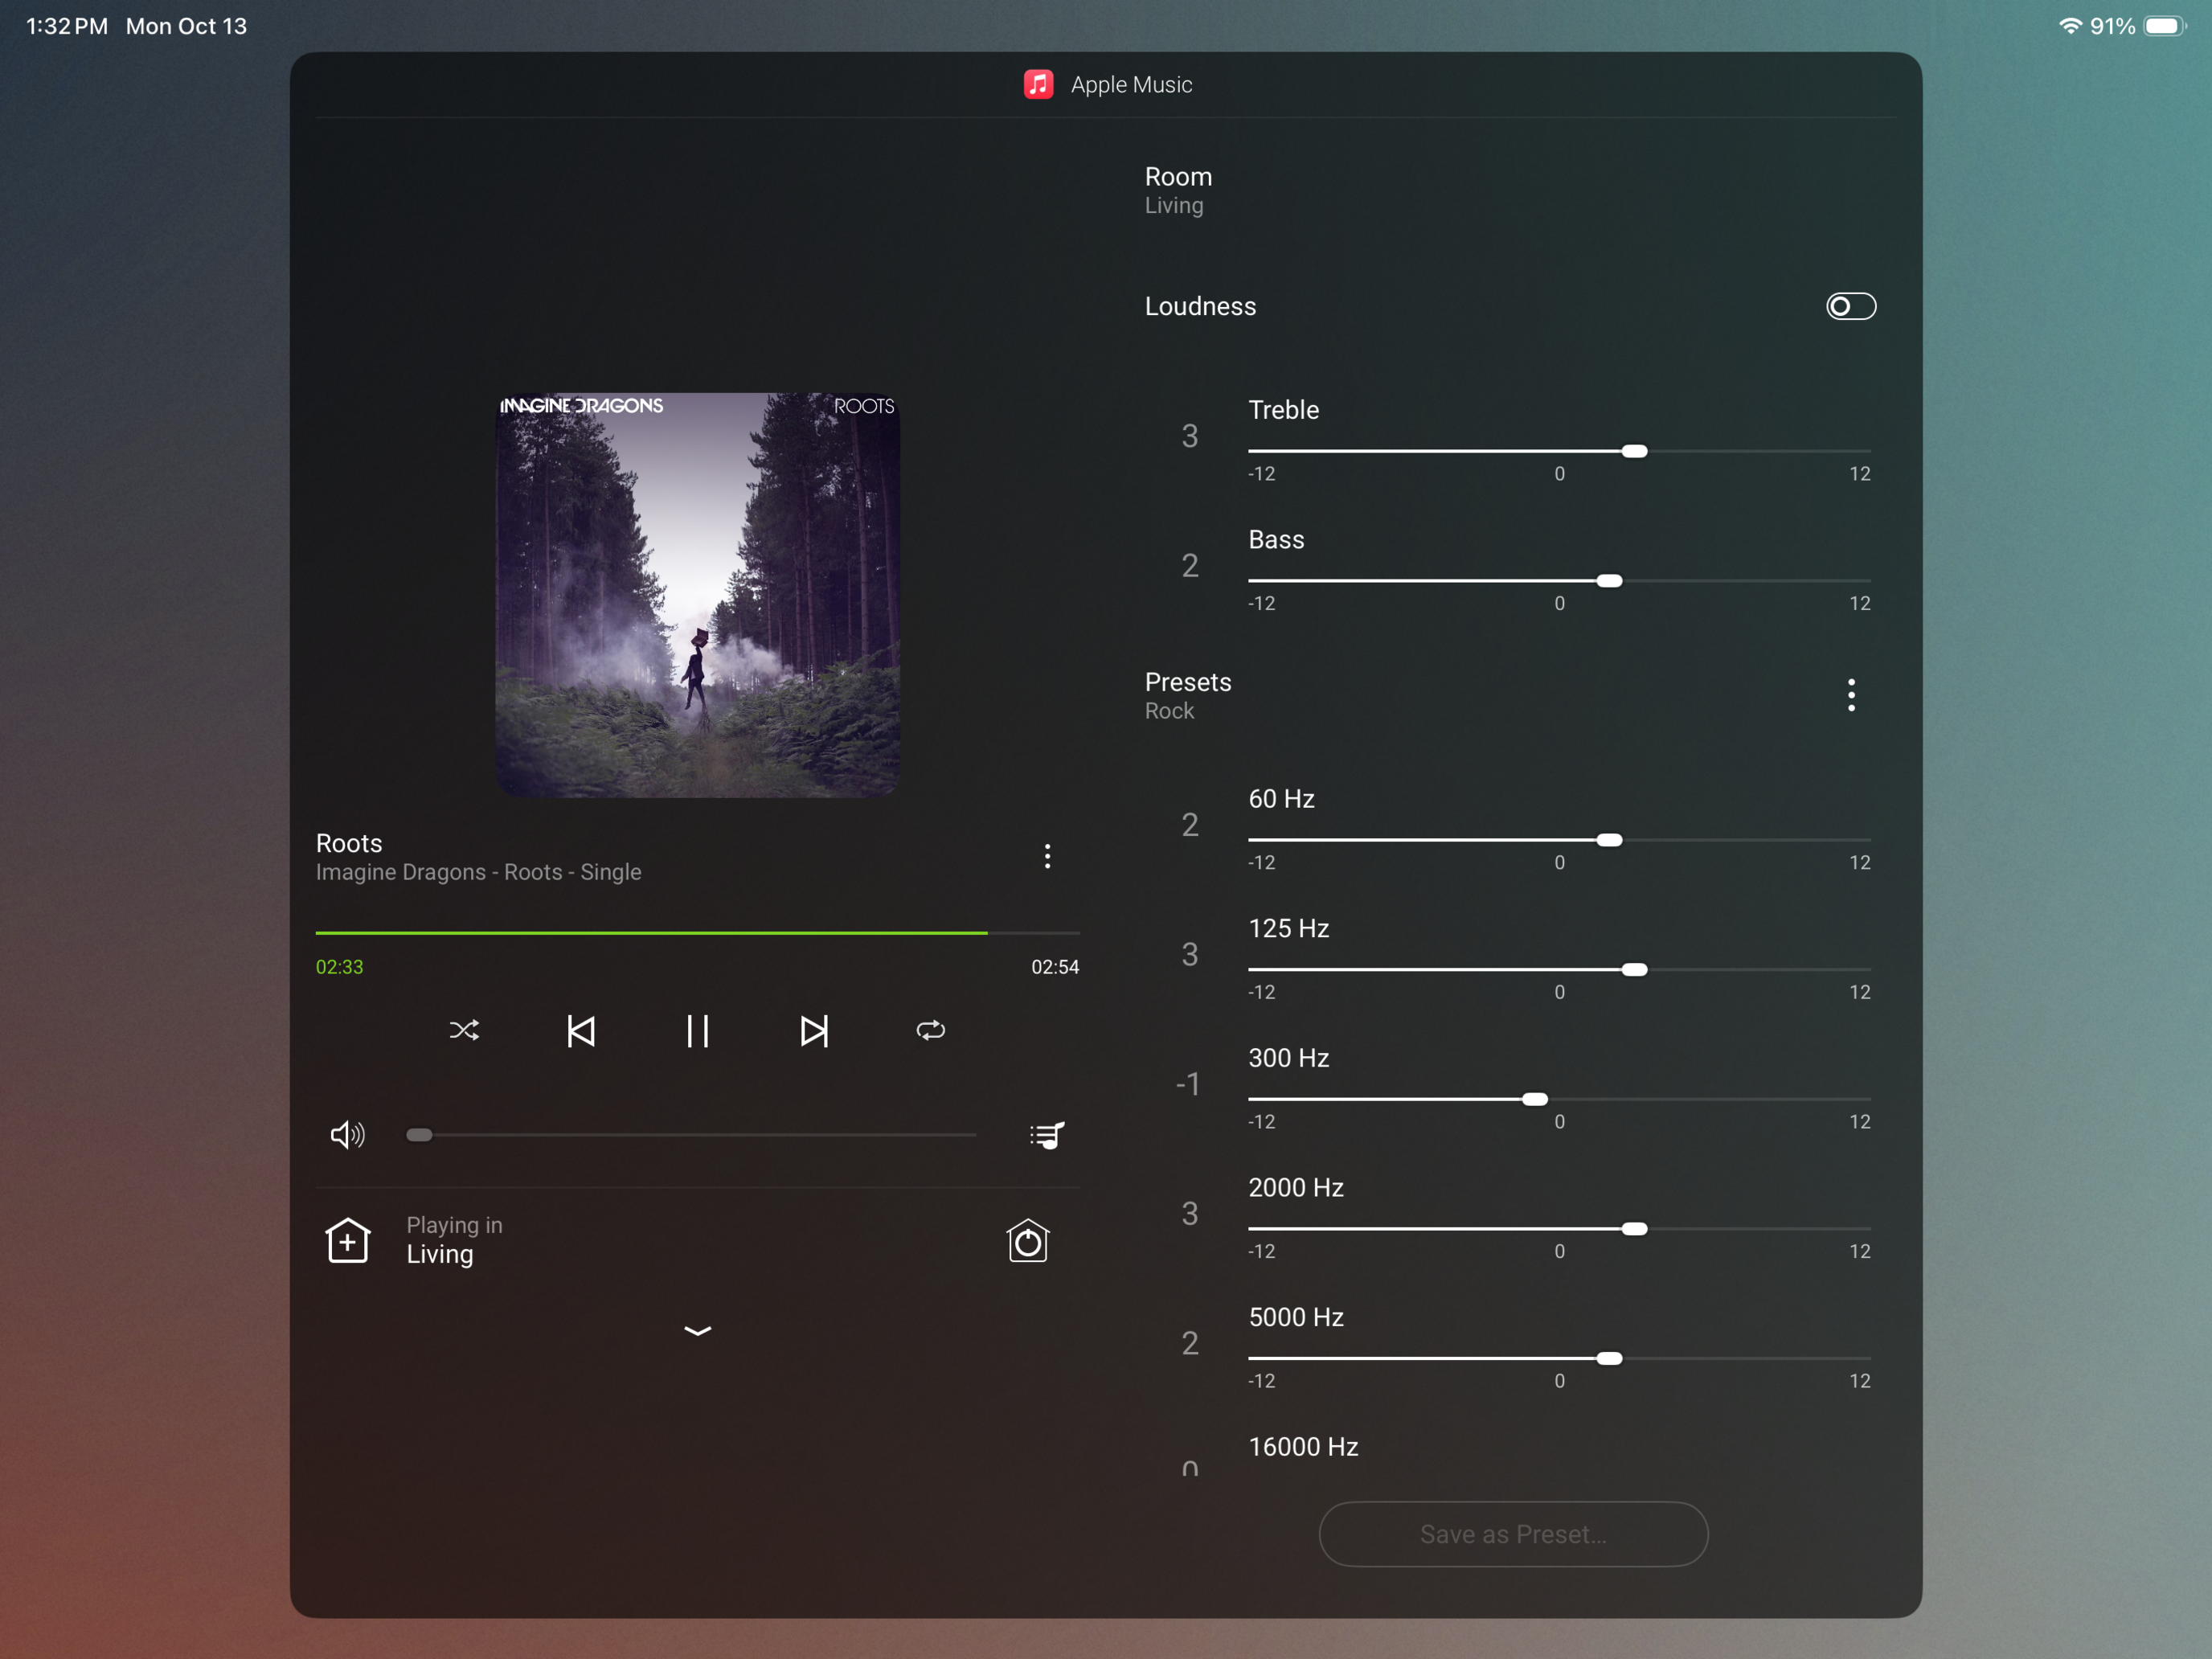Open add-room house icon
Viewport: 2212px width, 1659px height.
click(x=348, y=1240)
